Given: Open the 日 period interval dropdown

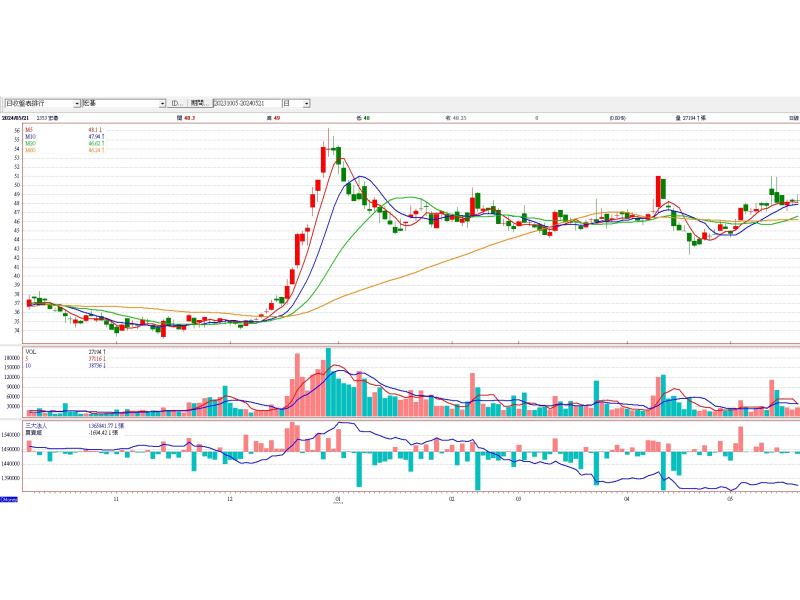Looking at the screenshot, I should pos(306,103).
